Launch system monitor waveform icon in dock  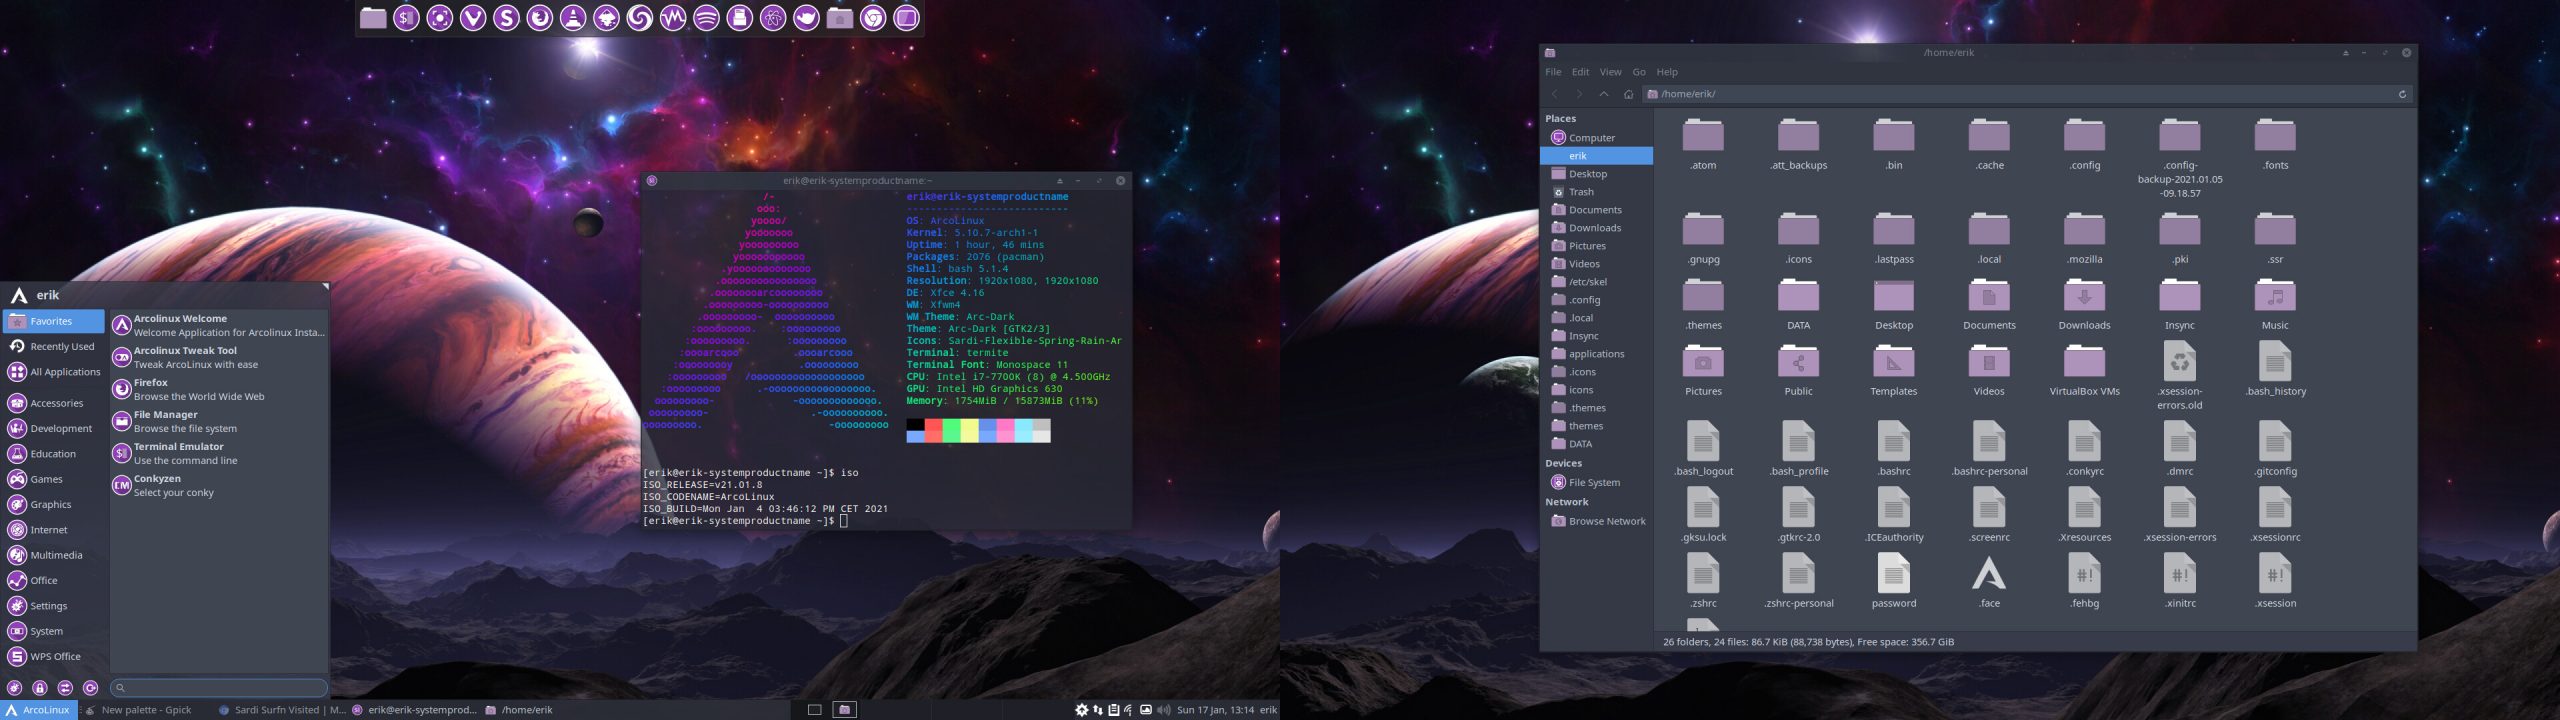(673, 18)
